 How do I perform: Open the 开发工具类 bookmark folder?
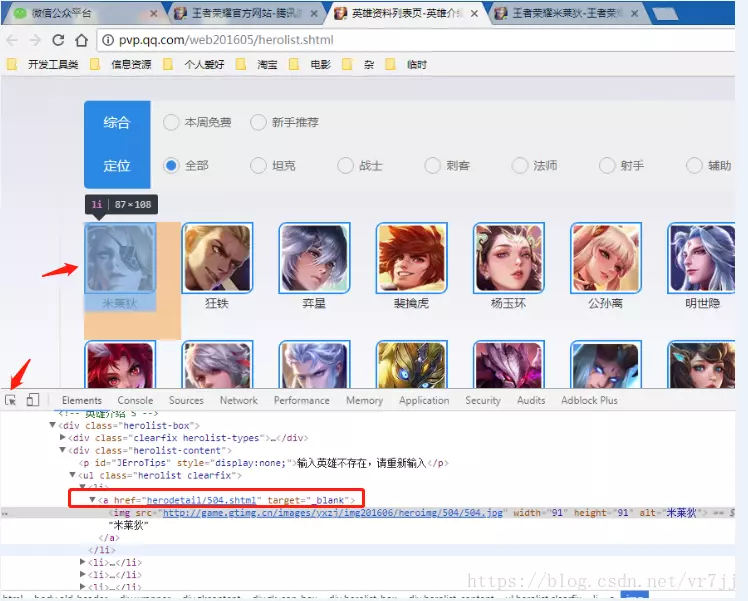[x=42, y=64]
